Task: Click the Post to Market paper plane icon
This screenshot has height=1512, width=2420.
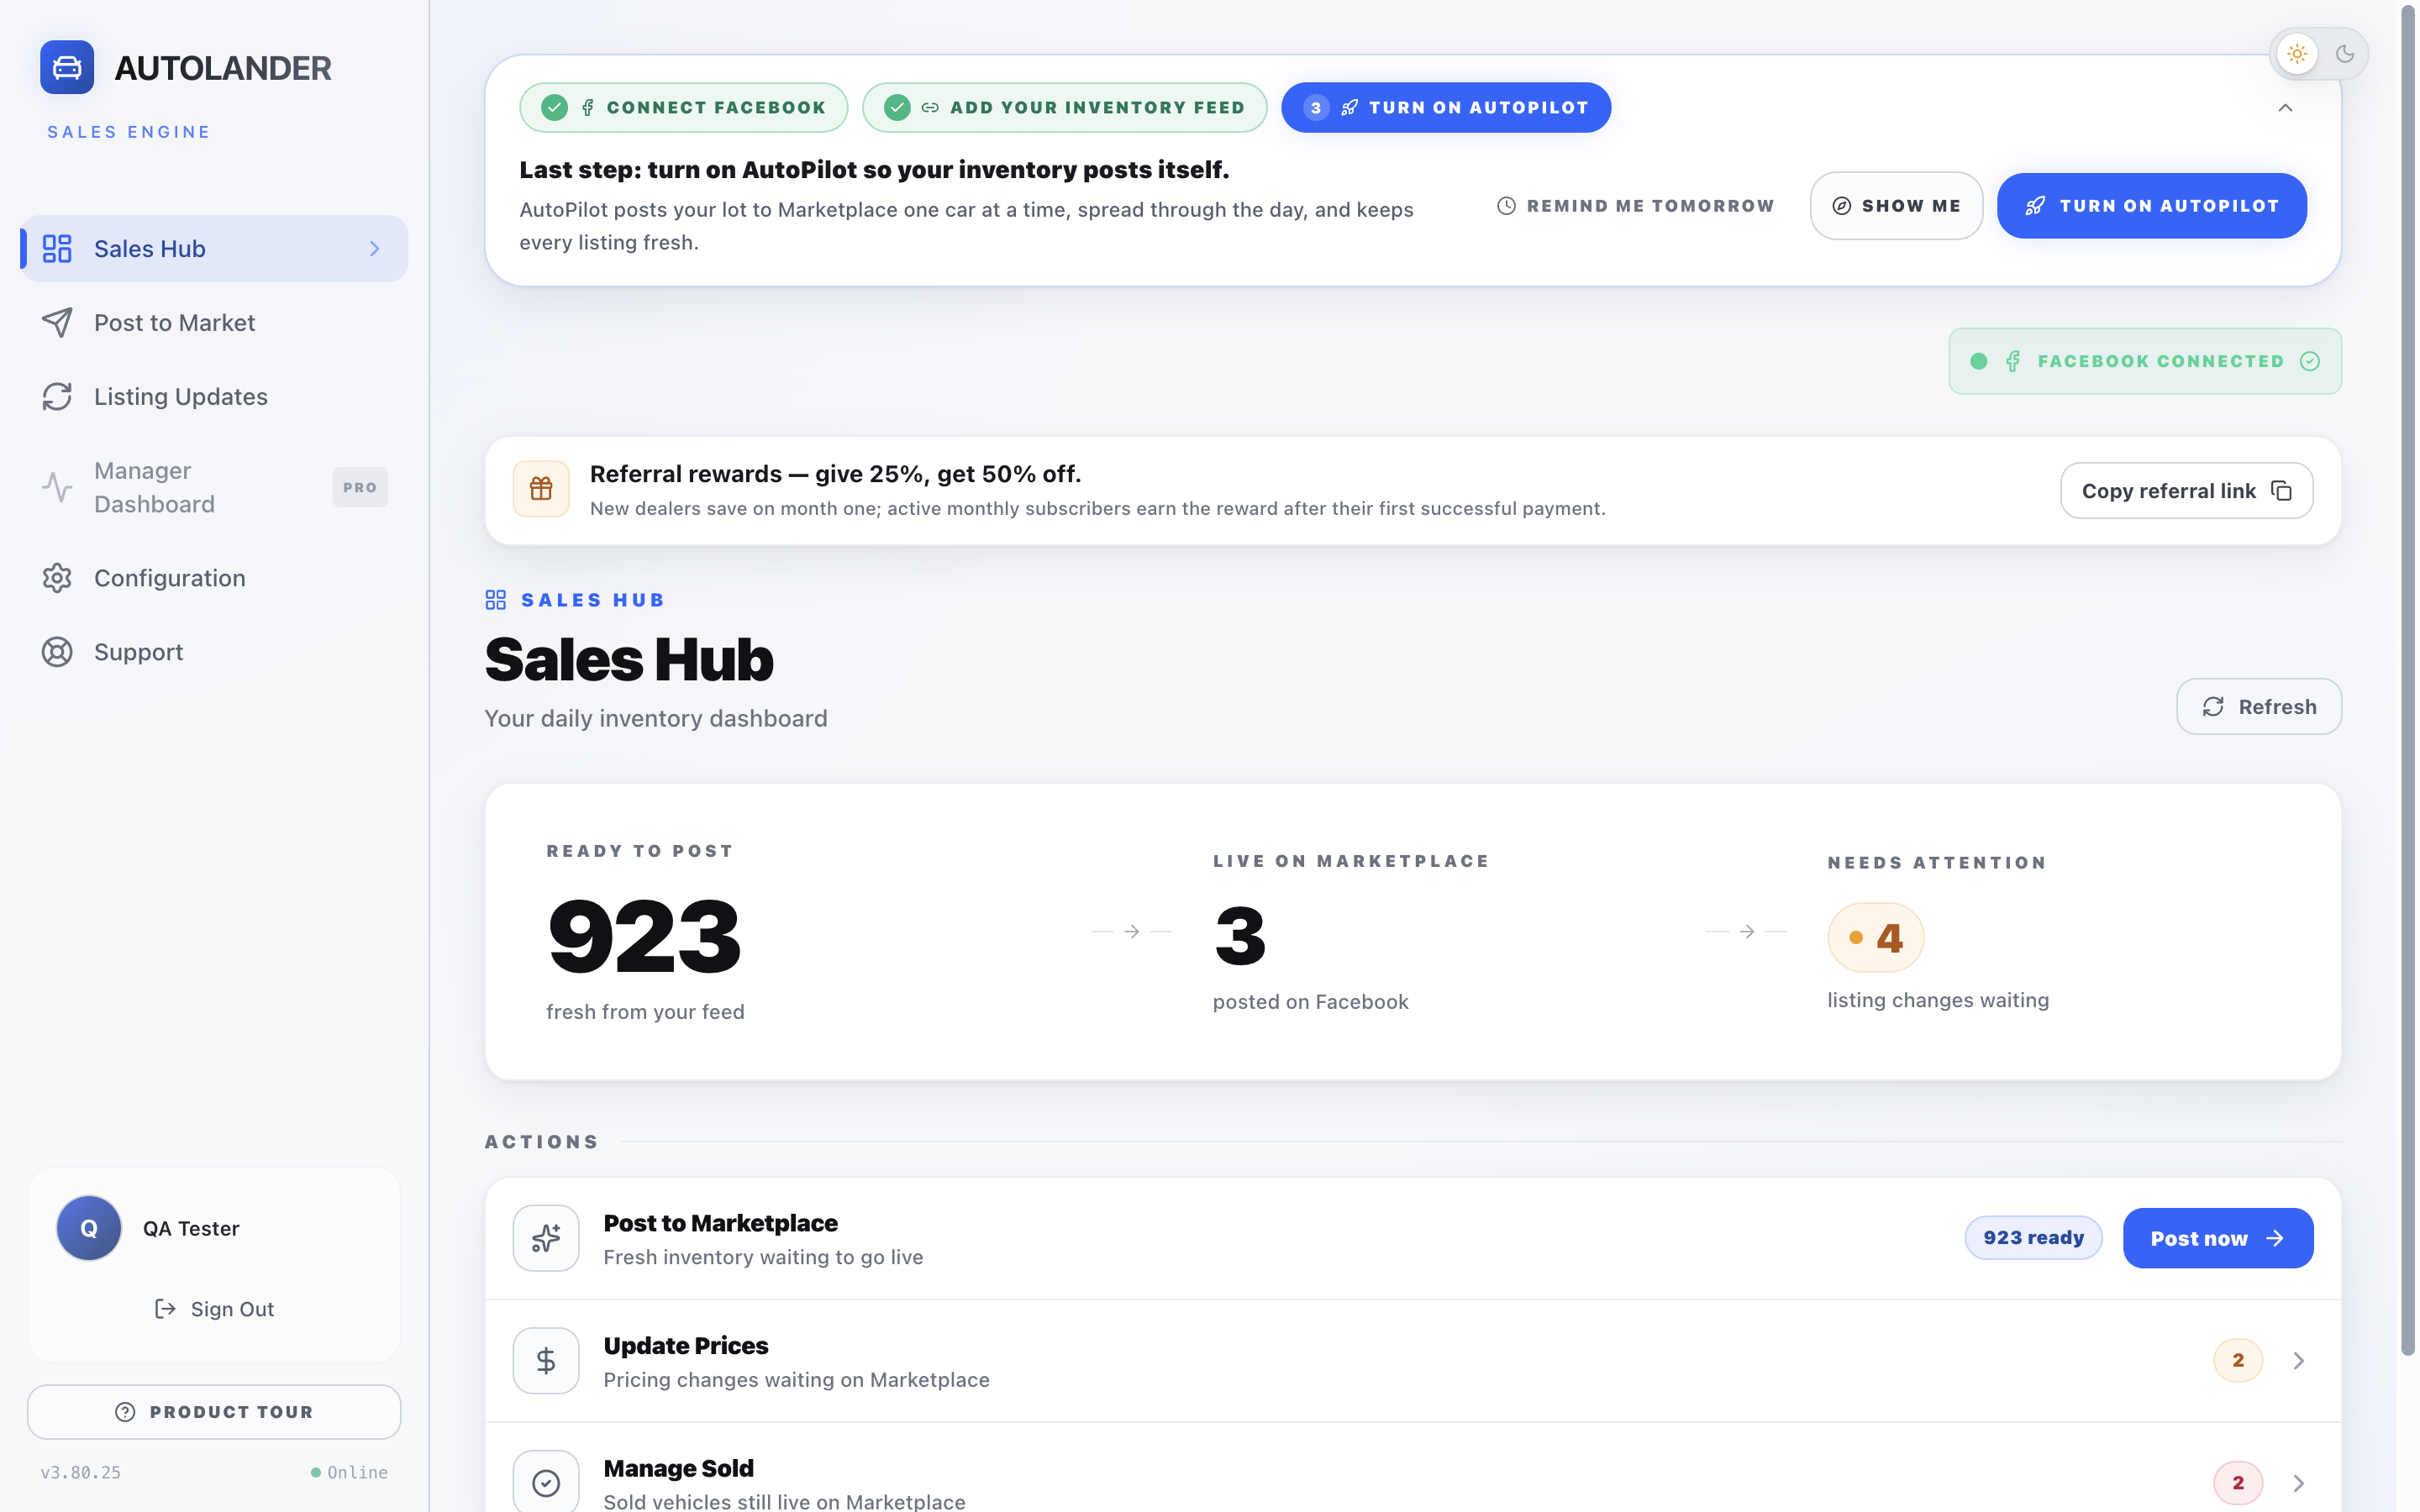Action: [57, 322]
